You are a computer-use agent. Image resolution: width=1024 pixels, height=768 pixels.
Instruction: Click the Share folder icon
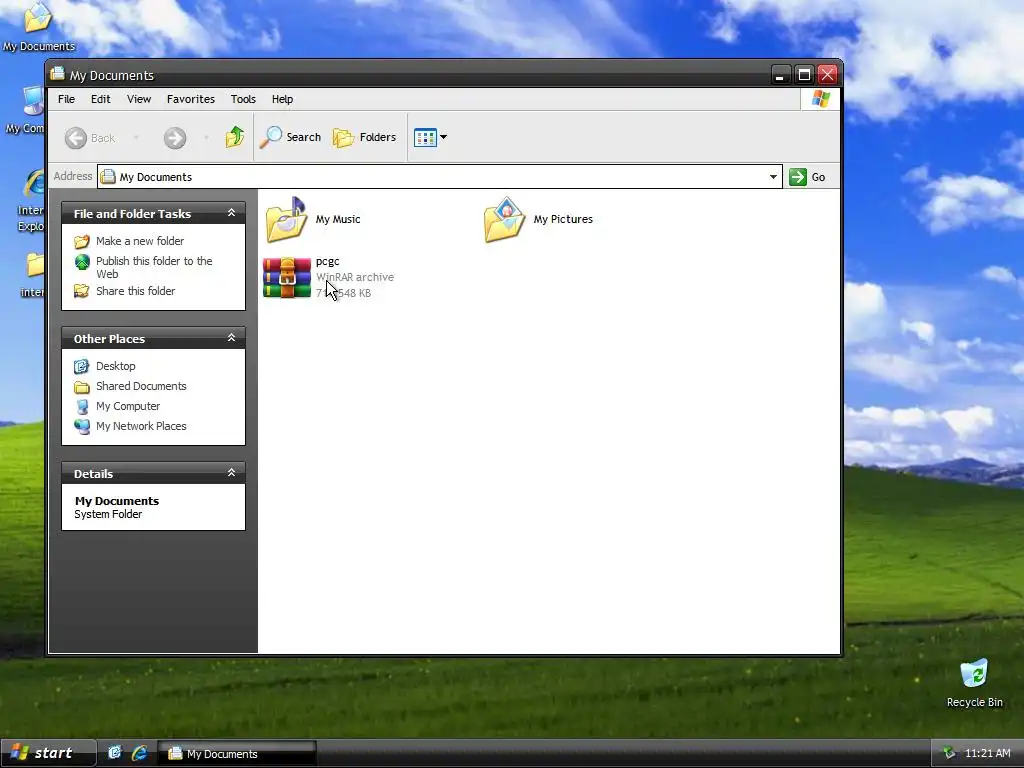point(82,291)
